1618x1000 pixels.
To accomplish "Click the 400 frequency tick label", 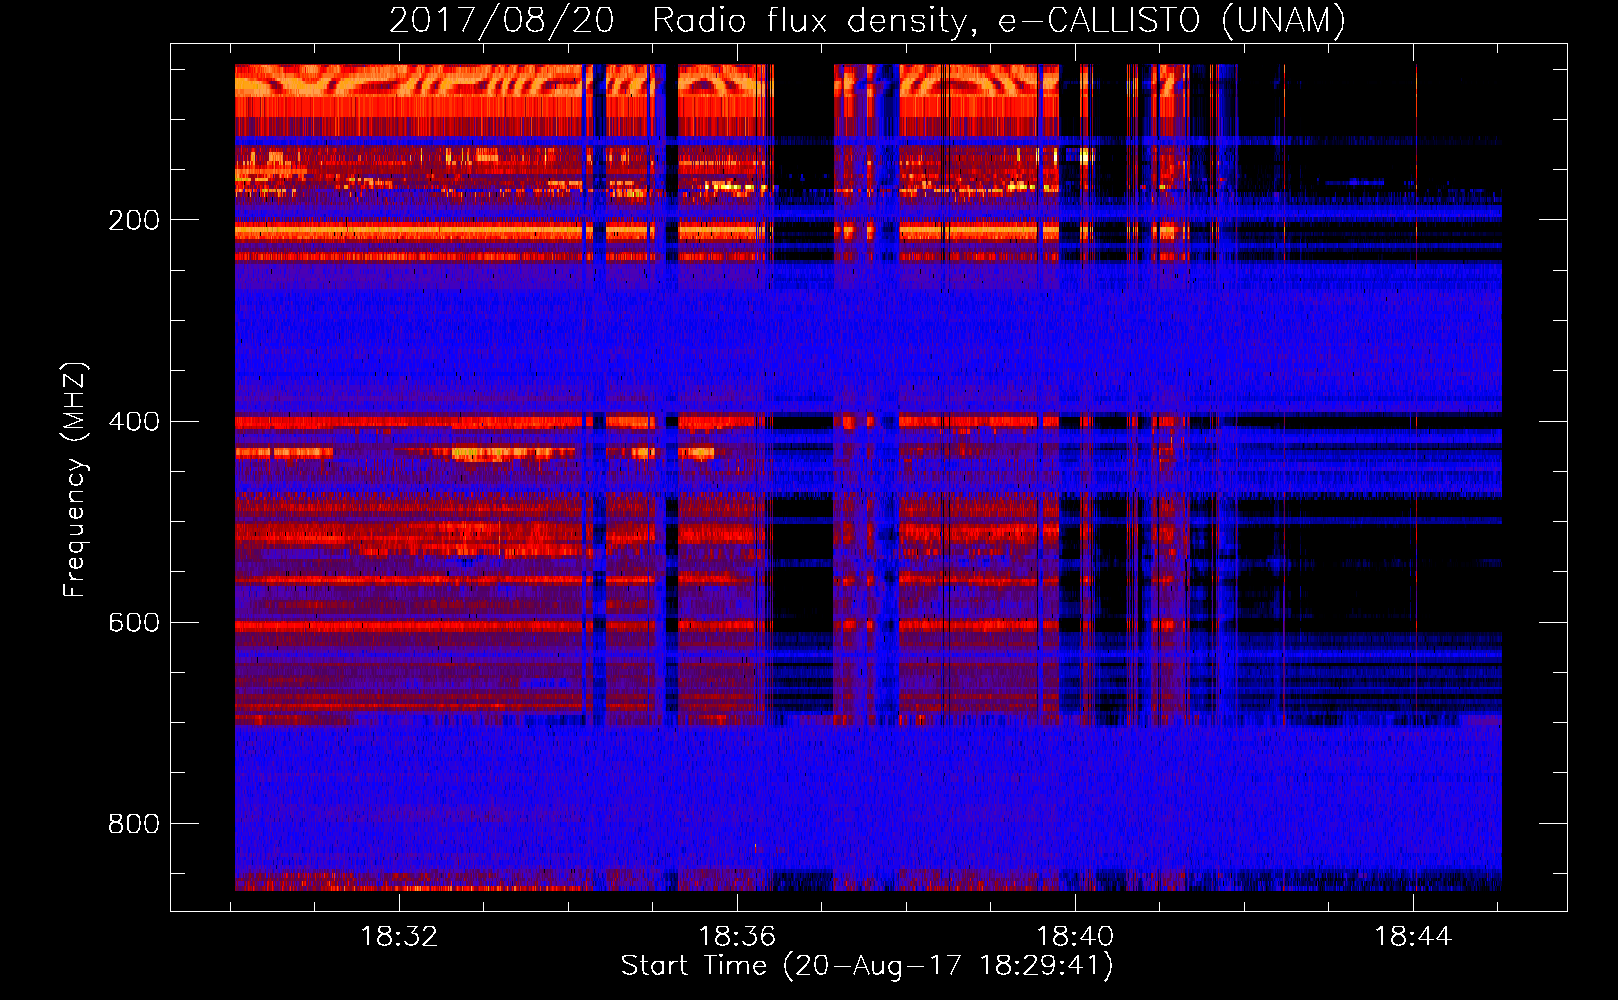I will [x=134, y=421].
